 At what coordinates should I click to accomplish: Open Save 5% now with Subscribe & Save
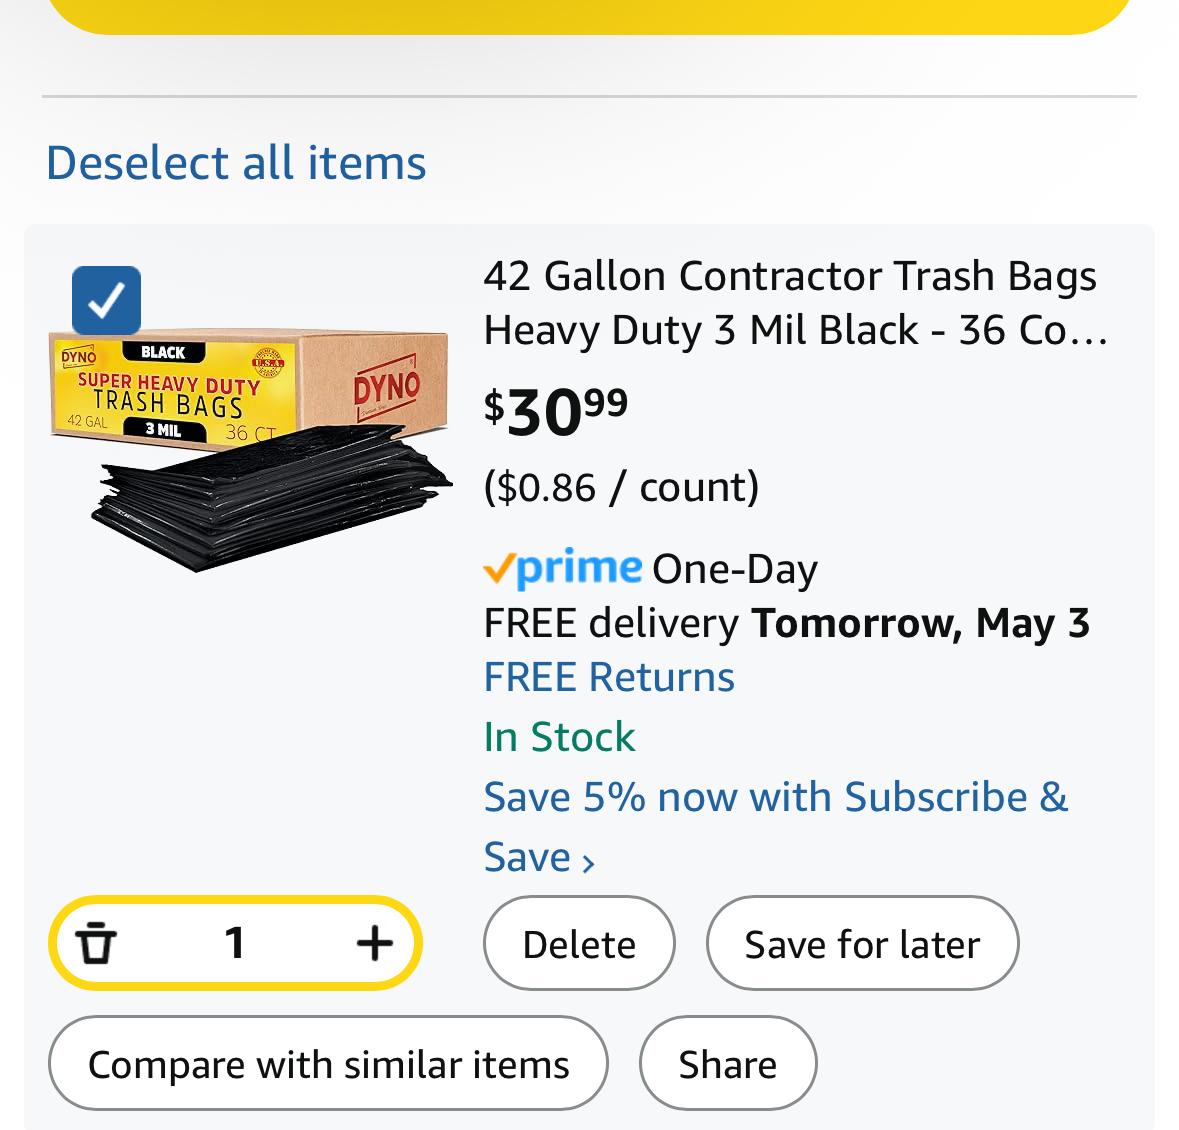click(775, 826)
